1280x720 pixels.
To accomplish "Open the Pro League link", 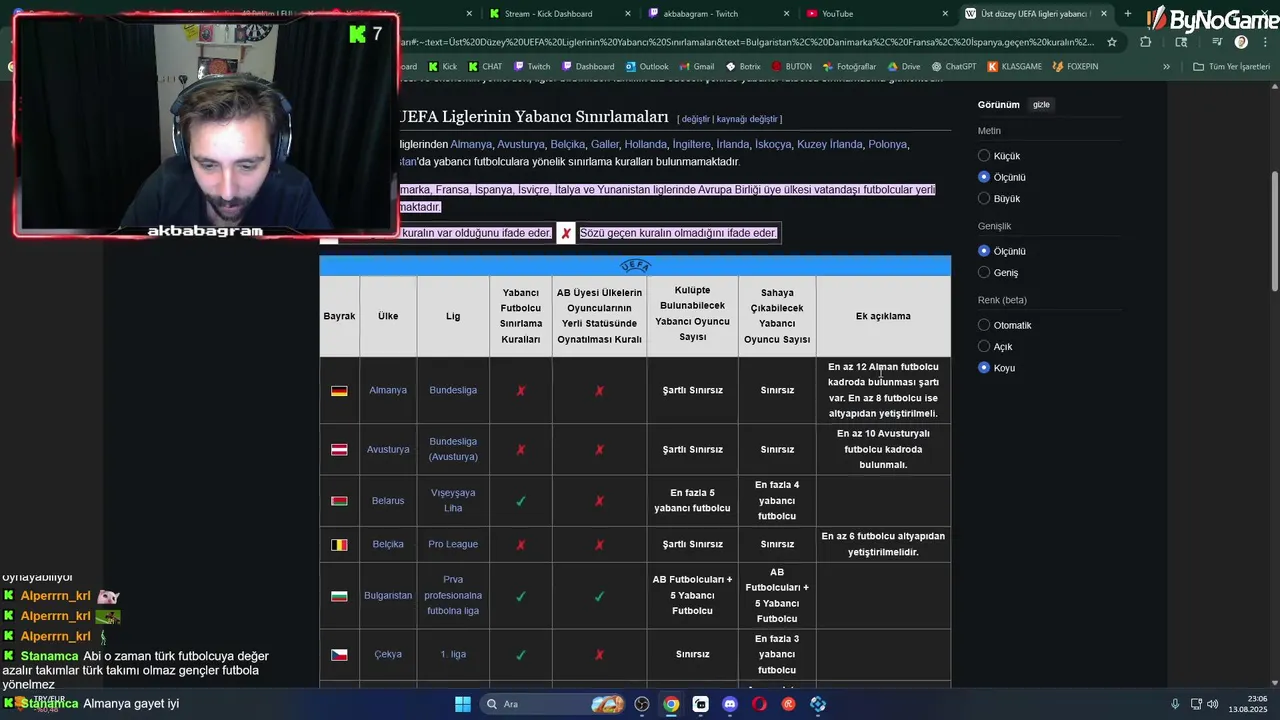I will click(453, 544).
